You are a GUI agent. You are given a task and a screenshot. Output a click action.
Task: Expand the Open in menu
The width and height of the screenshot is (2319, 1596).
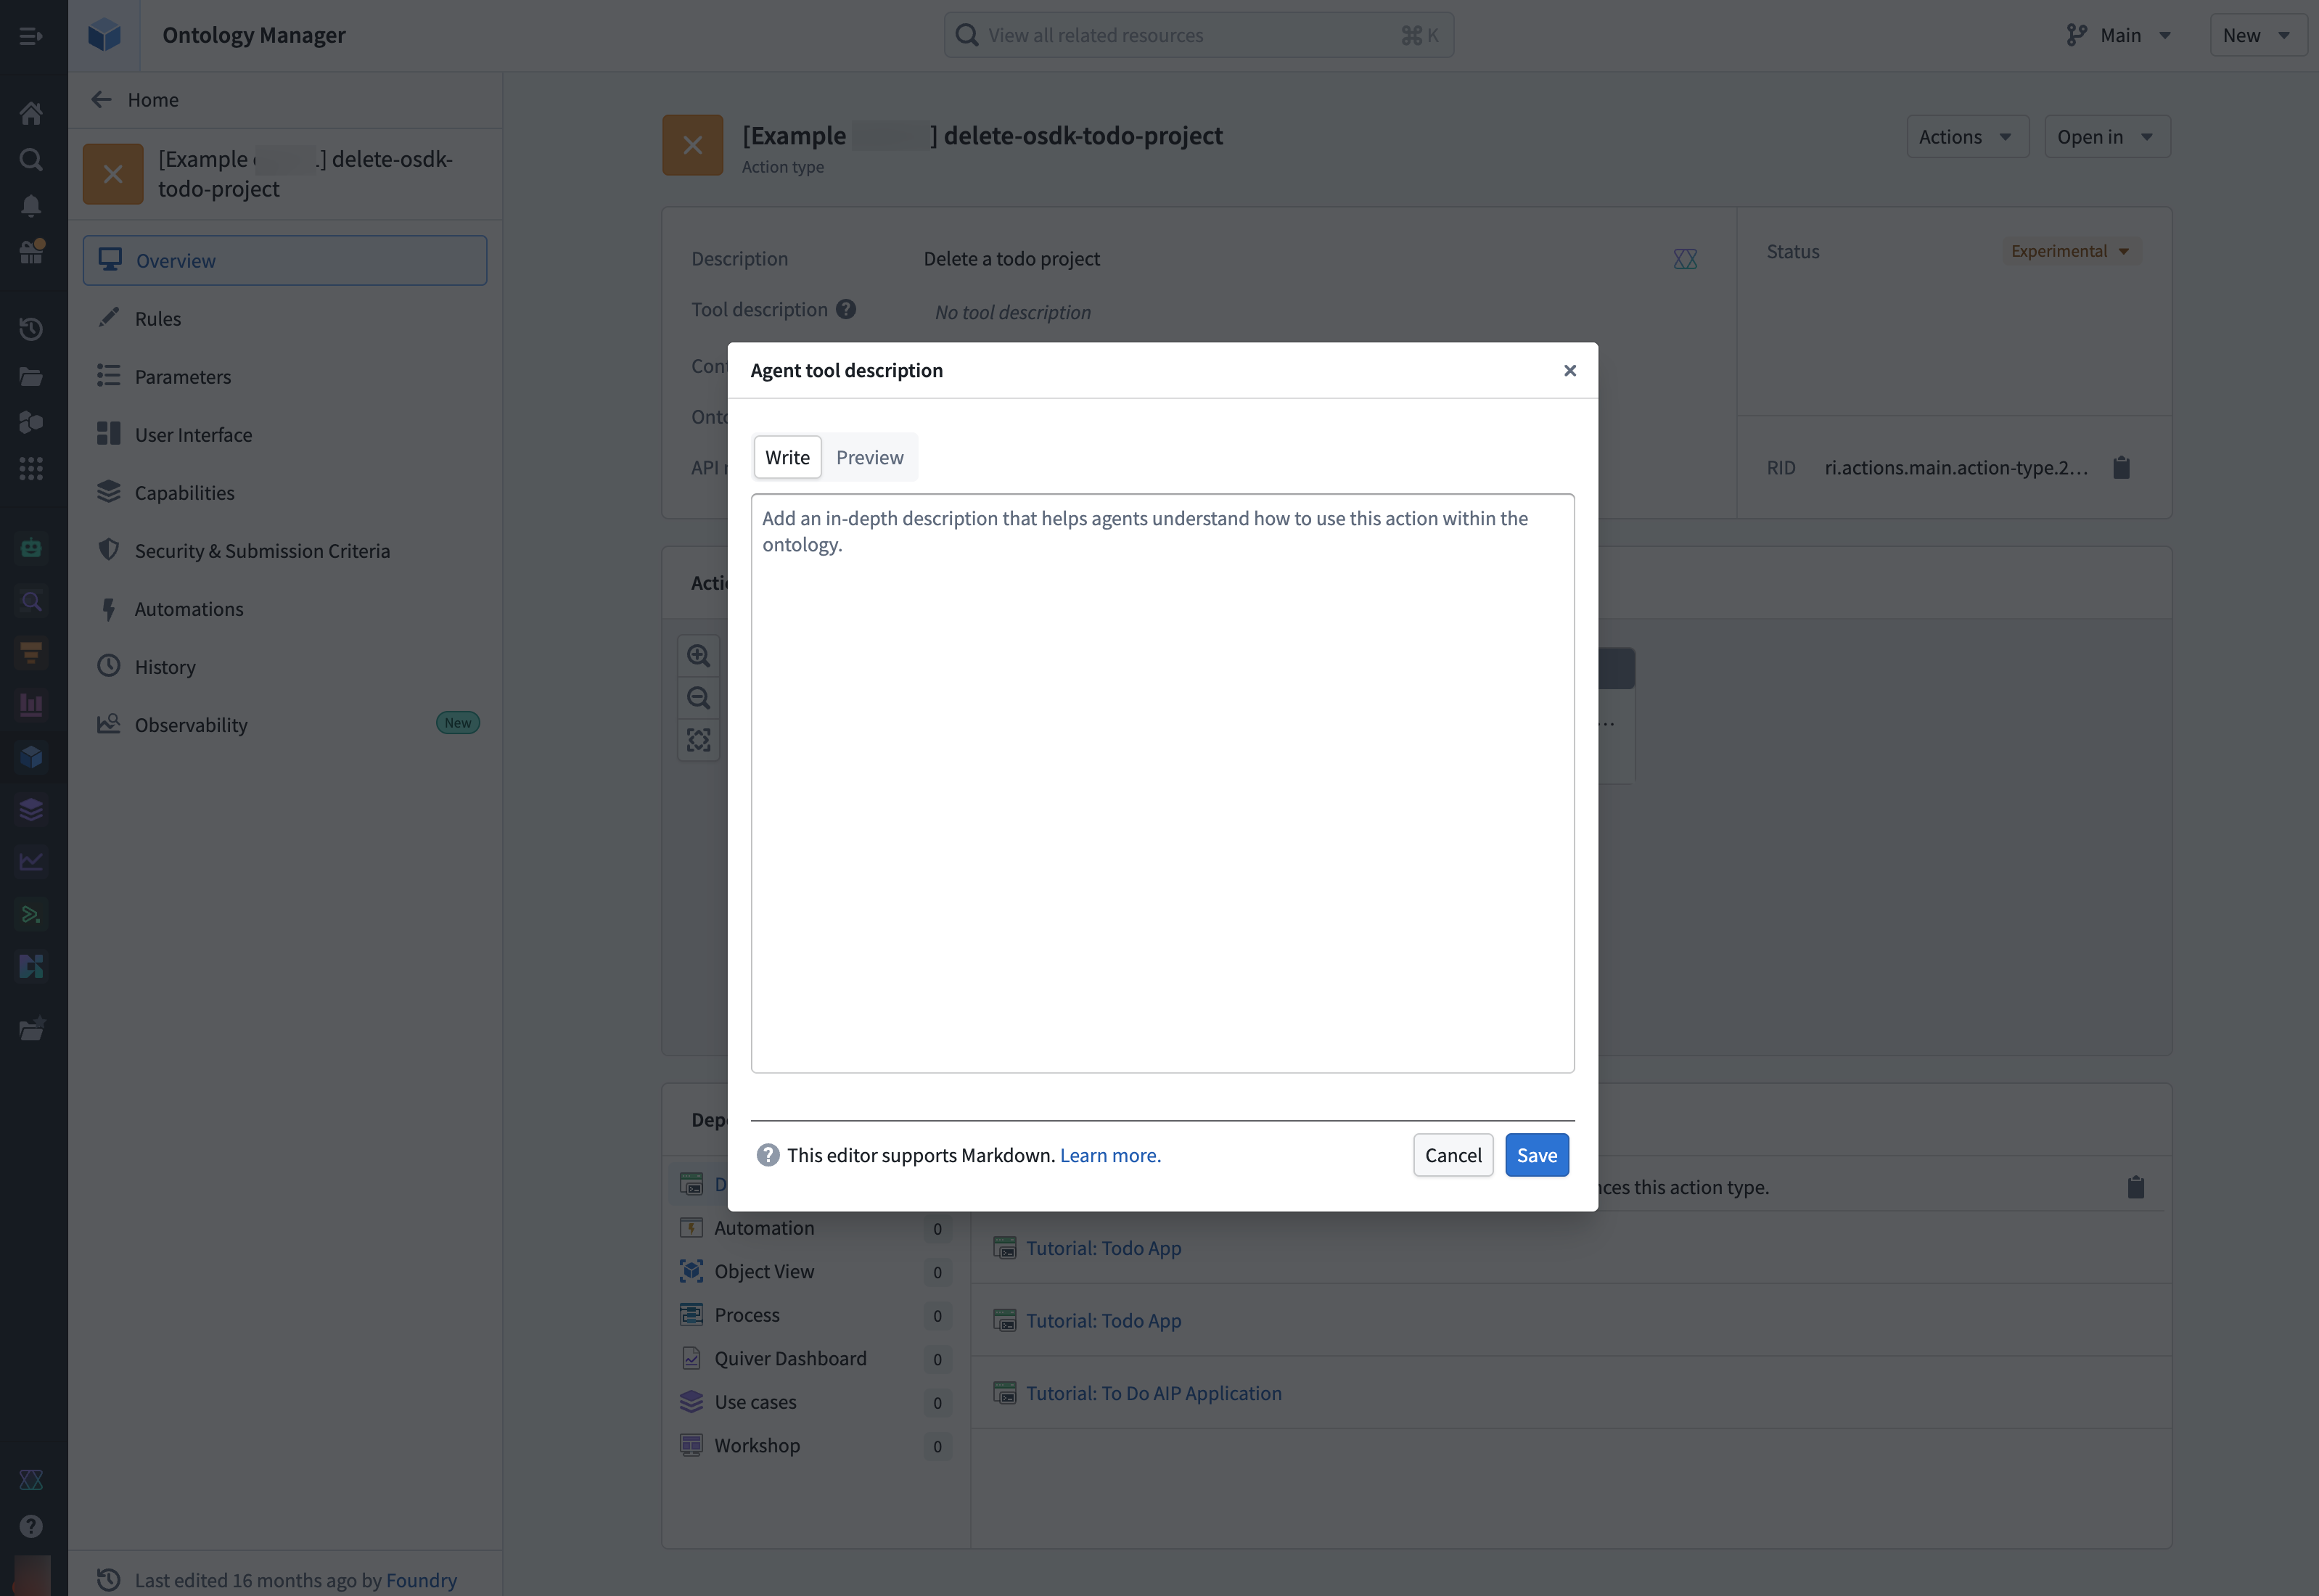[x=2106, y=136]
